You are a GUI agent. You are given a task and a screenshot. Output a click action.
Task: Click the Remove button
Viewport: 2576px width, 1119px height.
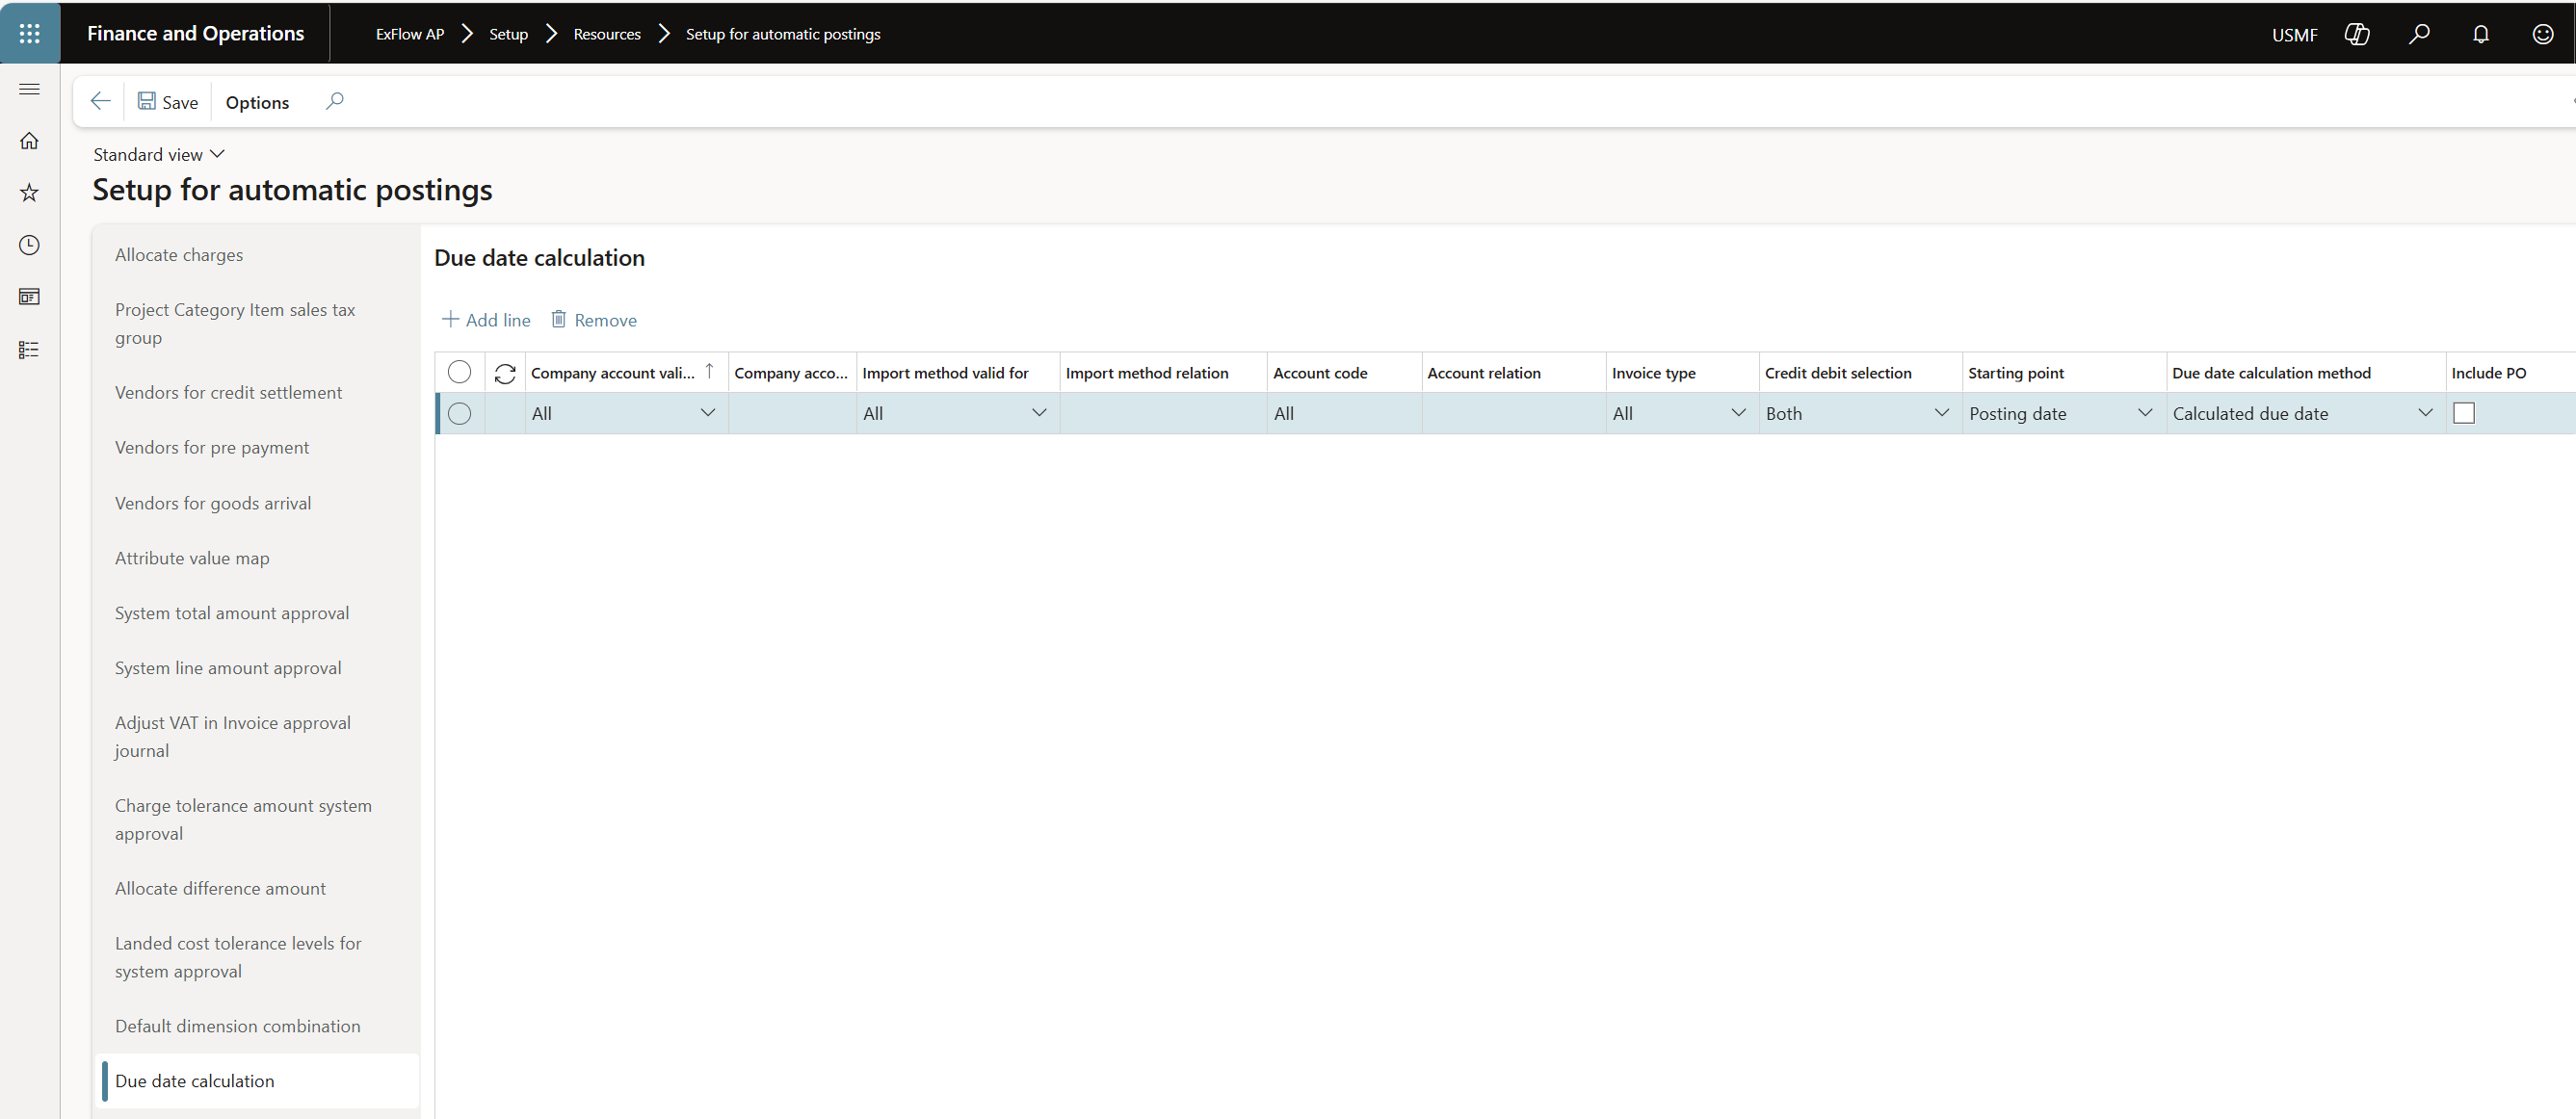[x=594, y=320]
